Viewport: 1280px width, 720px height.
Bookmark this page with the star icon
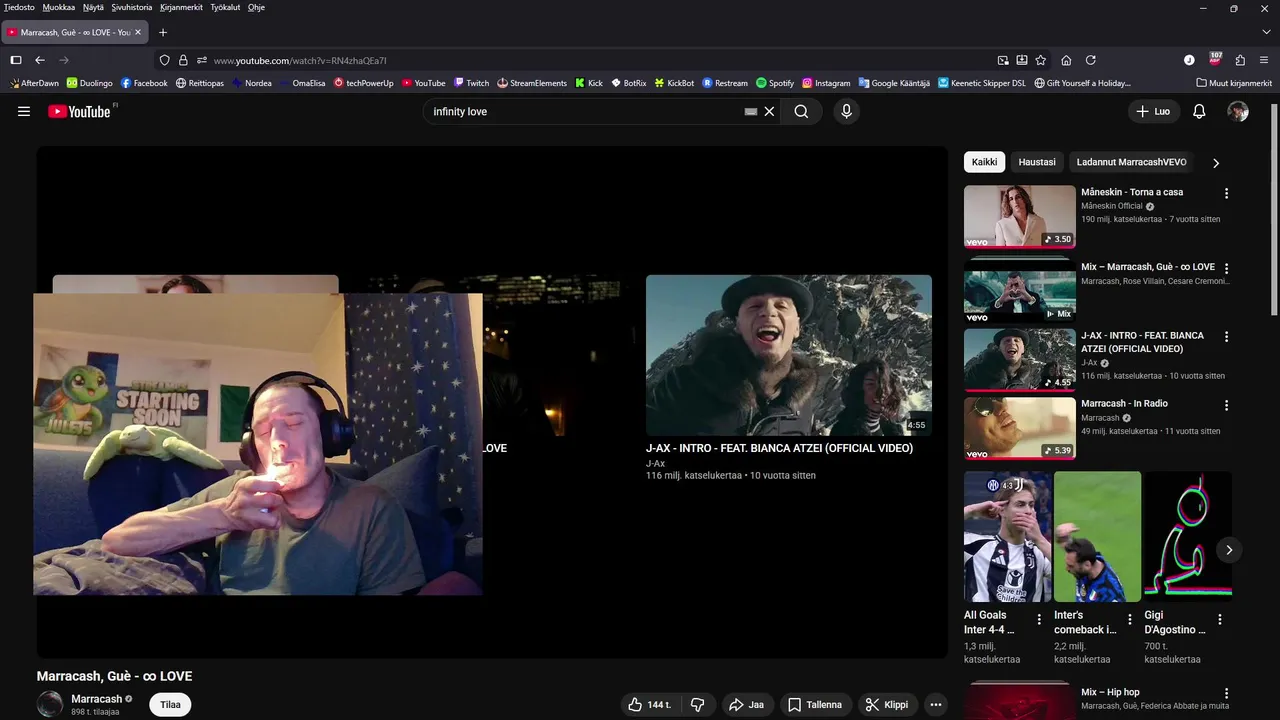[1041, 60]
